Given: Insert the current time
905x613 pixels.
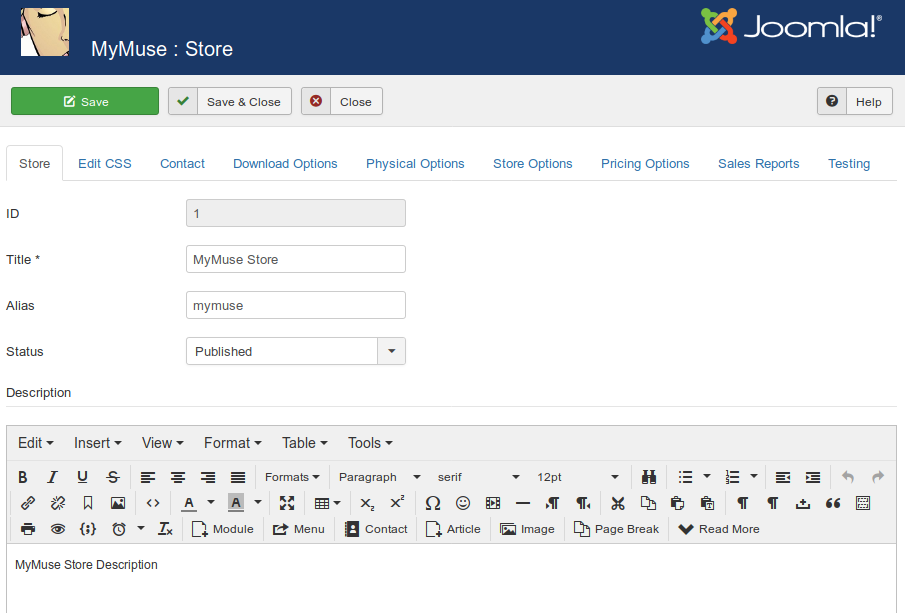Looking at the screenshot, I should (x=119, y=529).
